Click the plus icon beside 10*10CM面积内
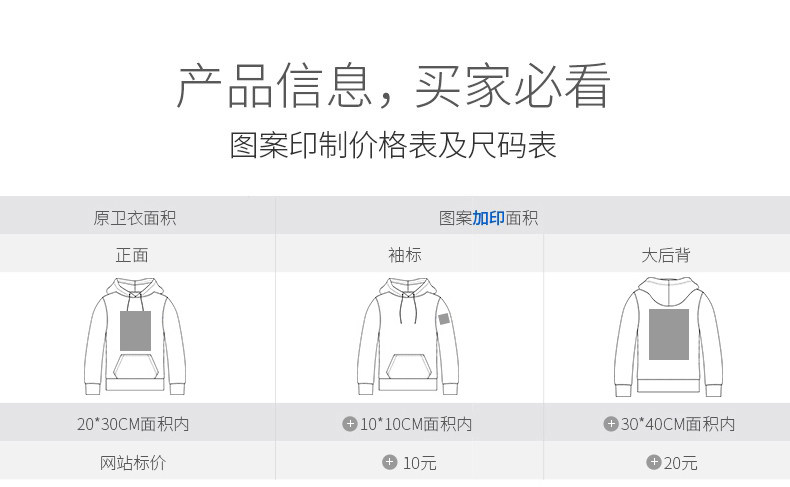Screen dimensions: 790x487 [350, 424]
